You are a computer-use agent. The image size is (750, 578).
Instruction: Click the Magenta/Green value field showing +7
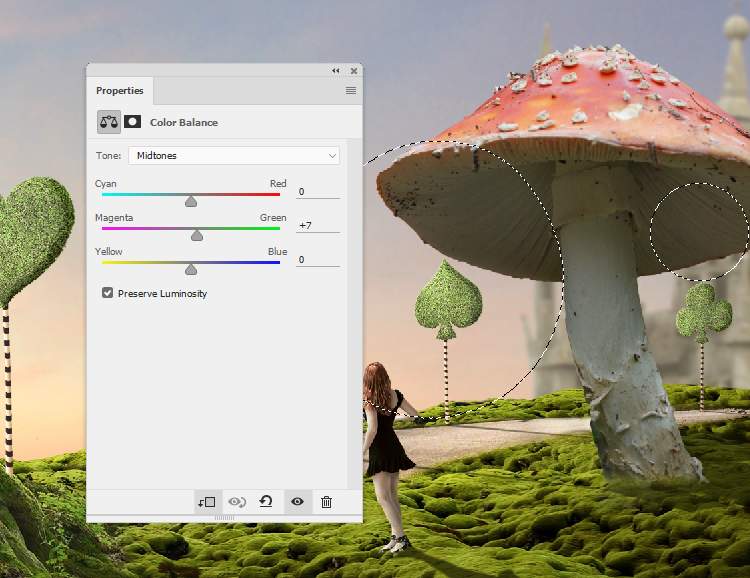point(317,226)
